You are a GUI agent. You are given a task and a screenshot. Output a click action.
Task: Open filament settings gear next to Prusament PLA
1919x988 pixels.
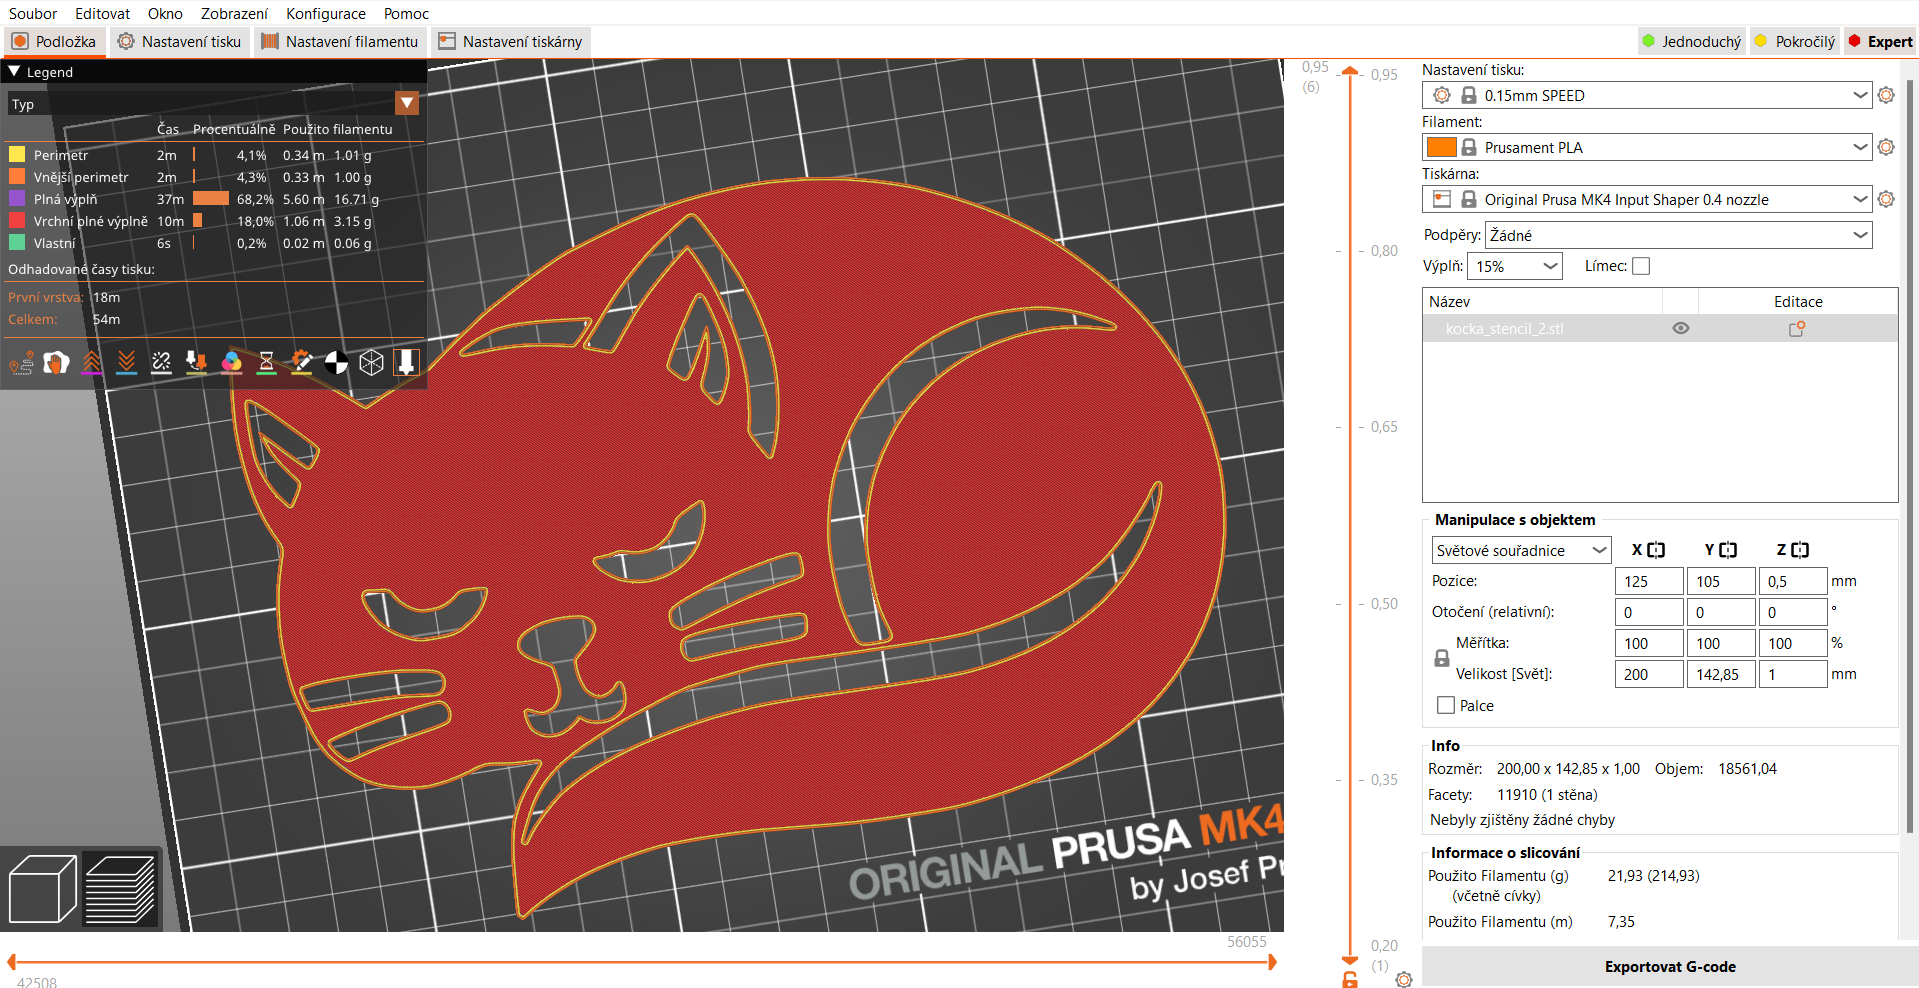click(x=1886, y=147)
